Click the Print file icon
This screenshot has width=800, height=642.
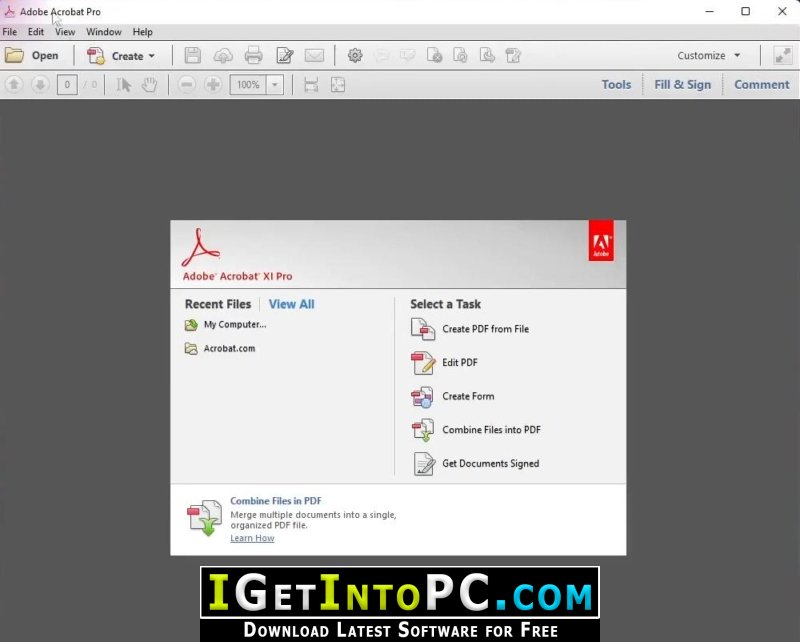click(254, 56)
